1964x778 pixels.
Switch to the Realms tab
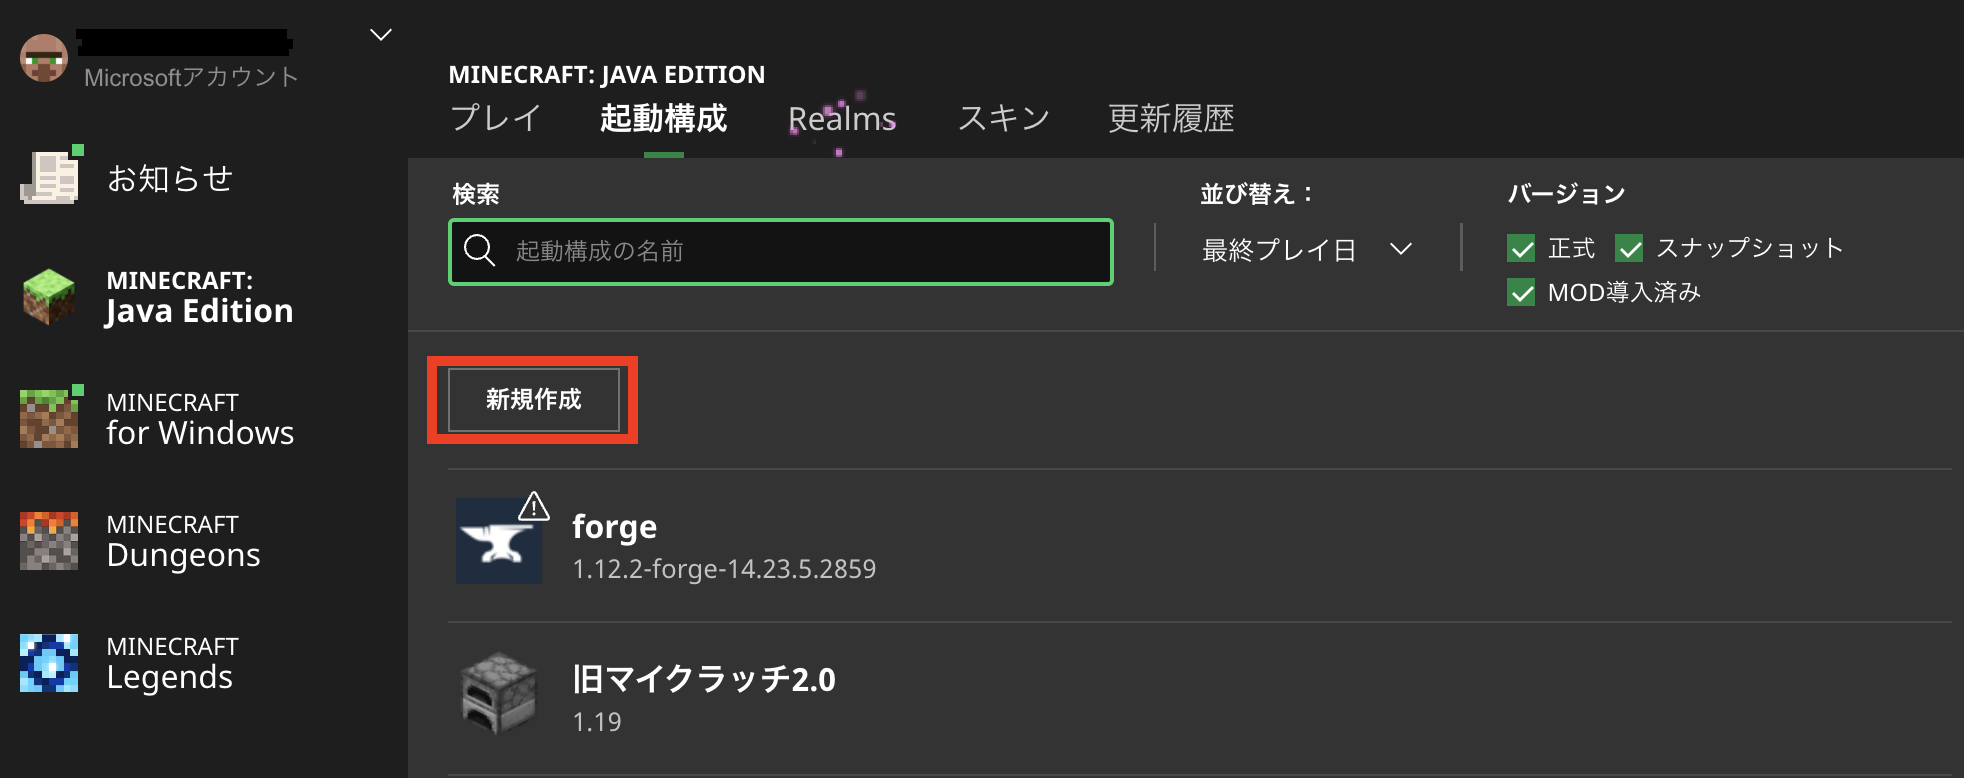click(841, 118)
